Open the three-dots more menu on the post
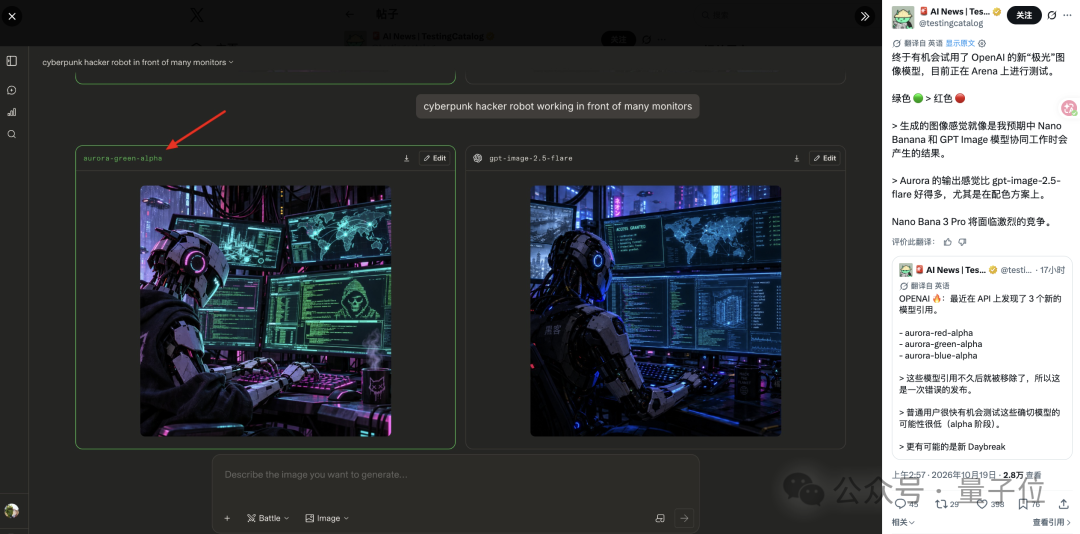 pos(1067,15)
